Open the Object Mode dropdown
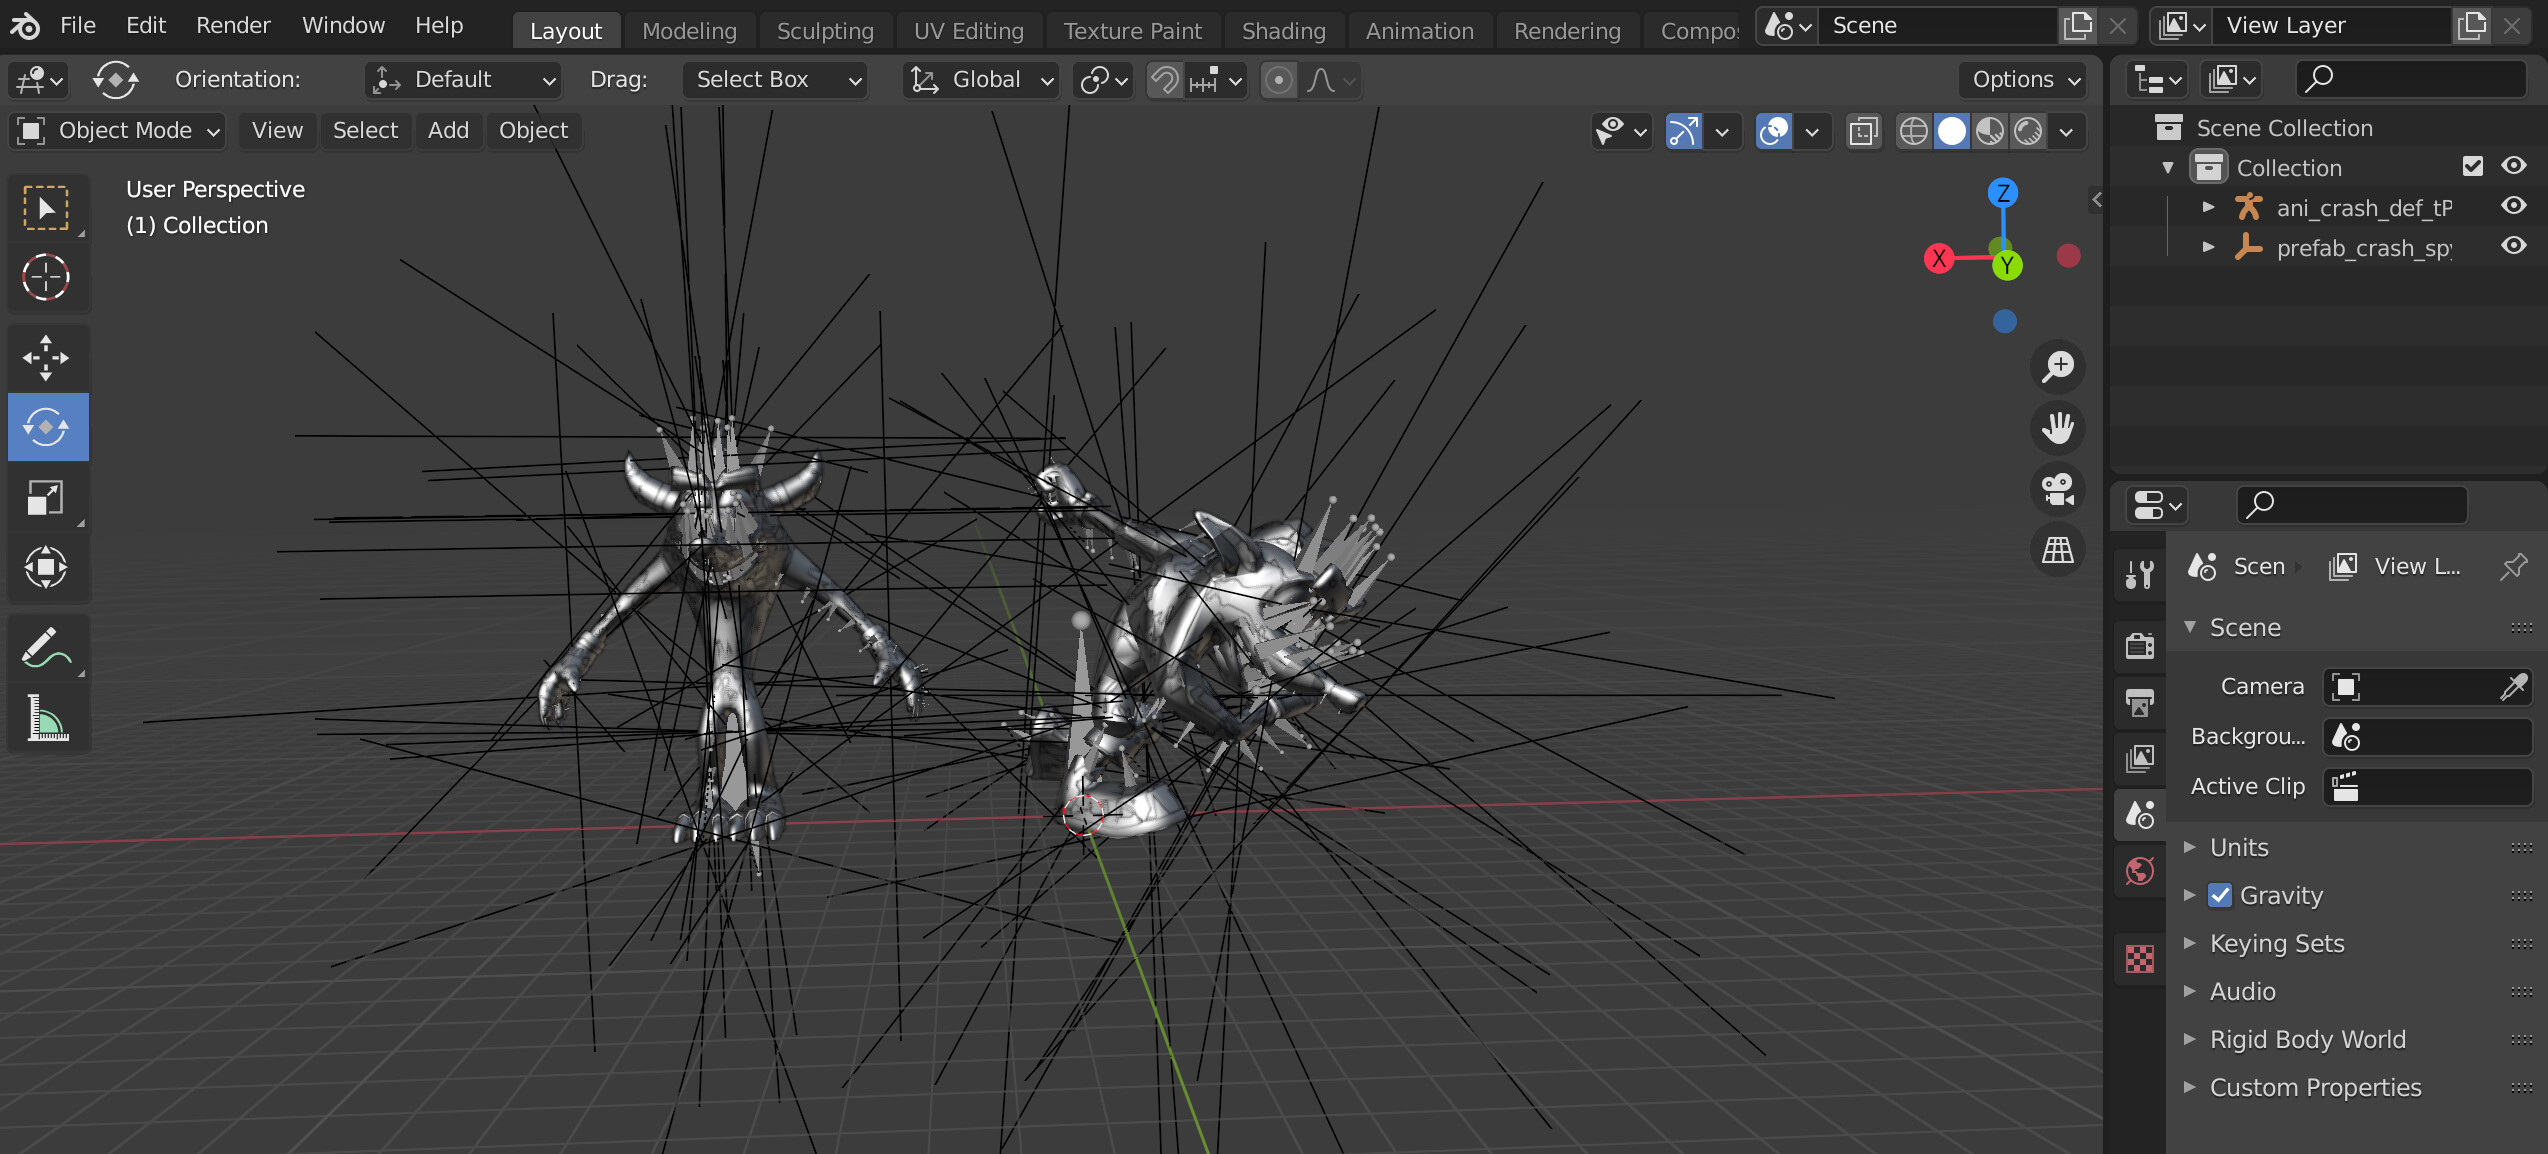The height and width of the screenshot is (1154, 2548). click(117, 130)
